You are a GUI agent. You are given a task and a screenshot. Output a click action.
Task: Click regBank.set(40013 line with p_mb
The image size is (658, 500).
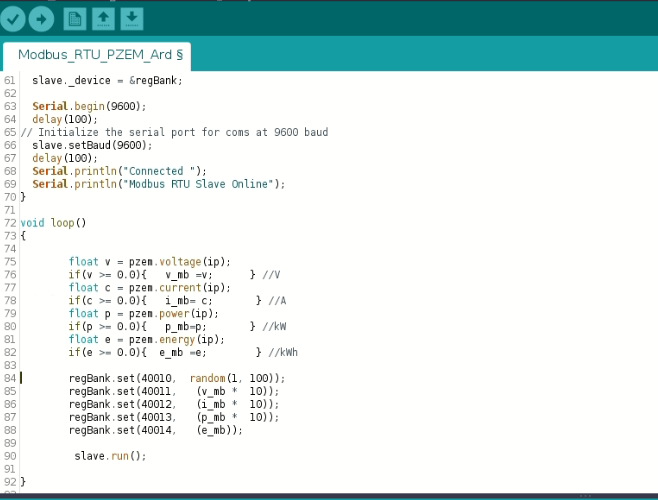click(174, 418)
